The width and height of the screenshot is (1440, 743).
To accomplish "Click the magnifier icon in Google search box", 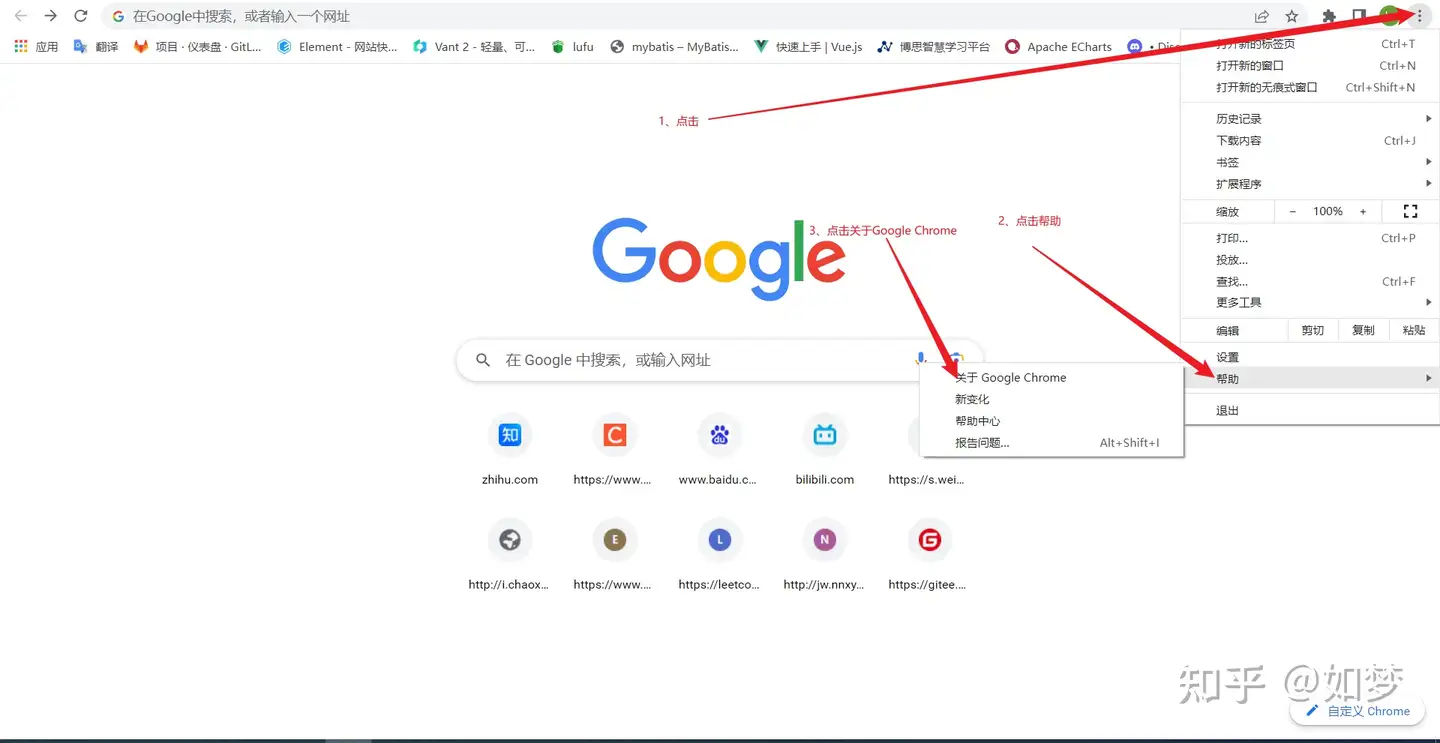I will point(483,360).
